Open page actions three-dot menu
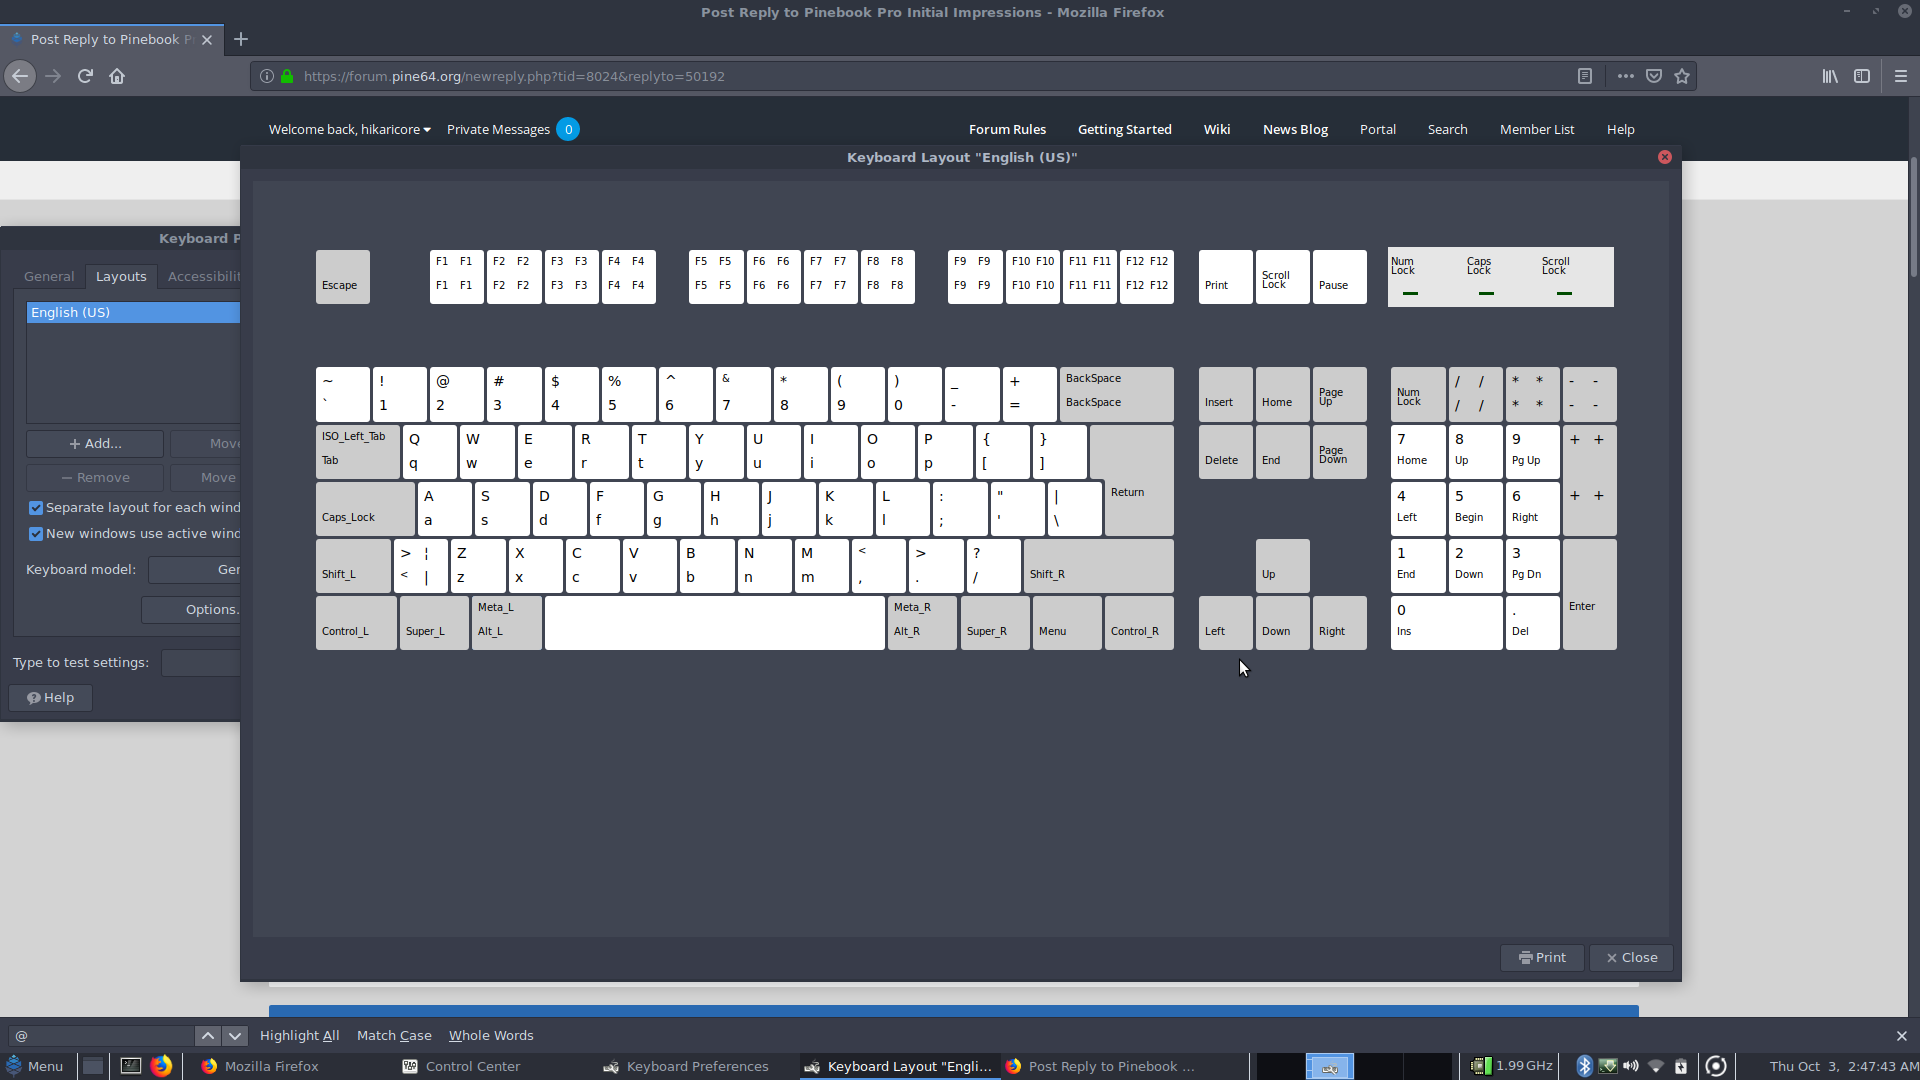 pos(1626,76)
